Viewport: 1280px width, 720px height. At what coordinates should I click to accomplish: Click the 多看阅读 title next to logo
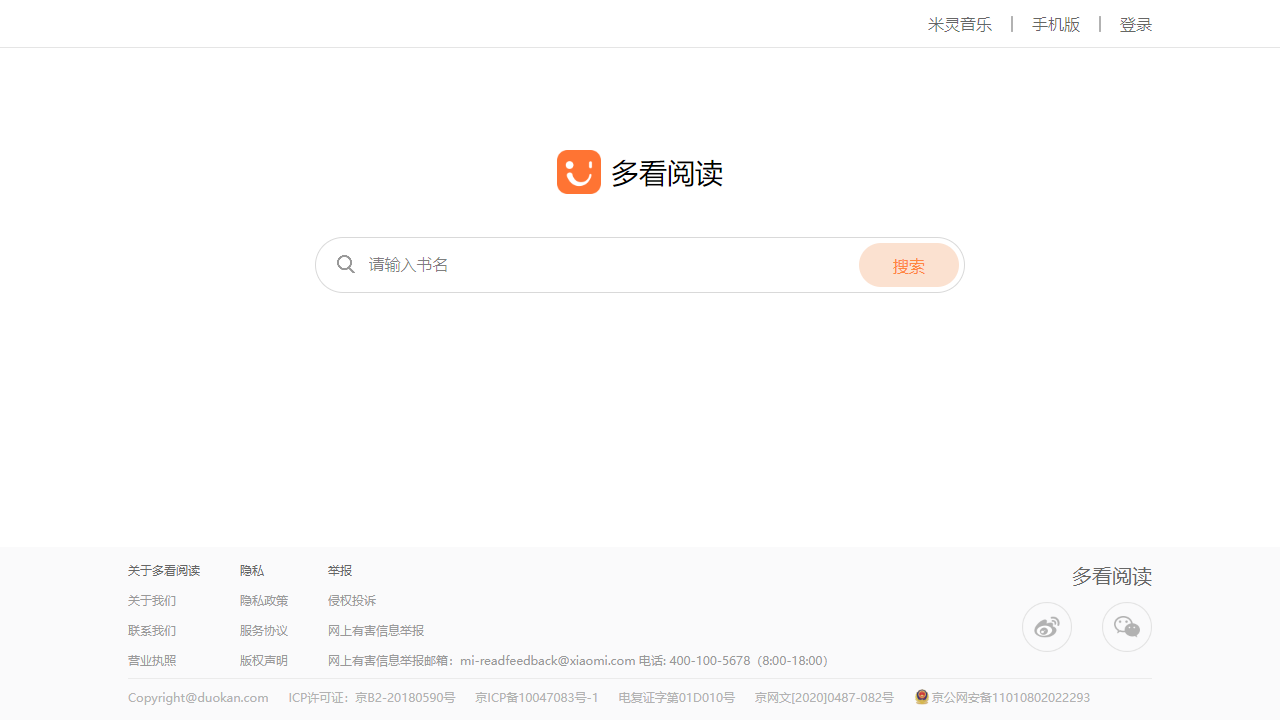click(667, 173)
